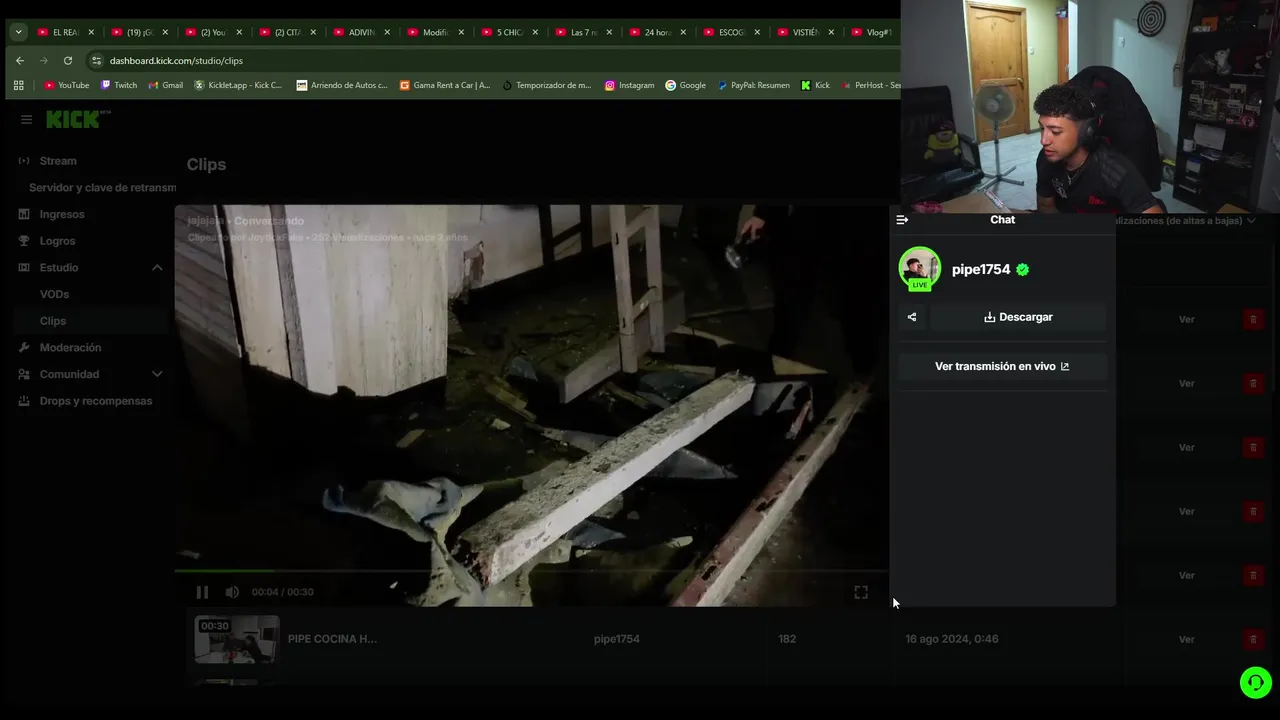The width and height of the screenshot is (1280, 720).
Task: Close the Modific browser tab
Action: click(x=461, y=32)
